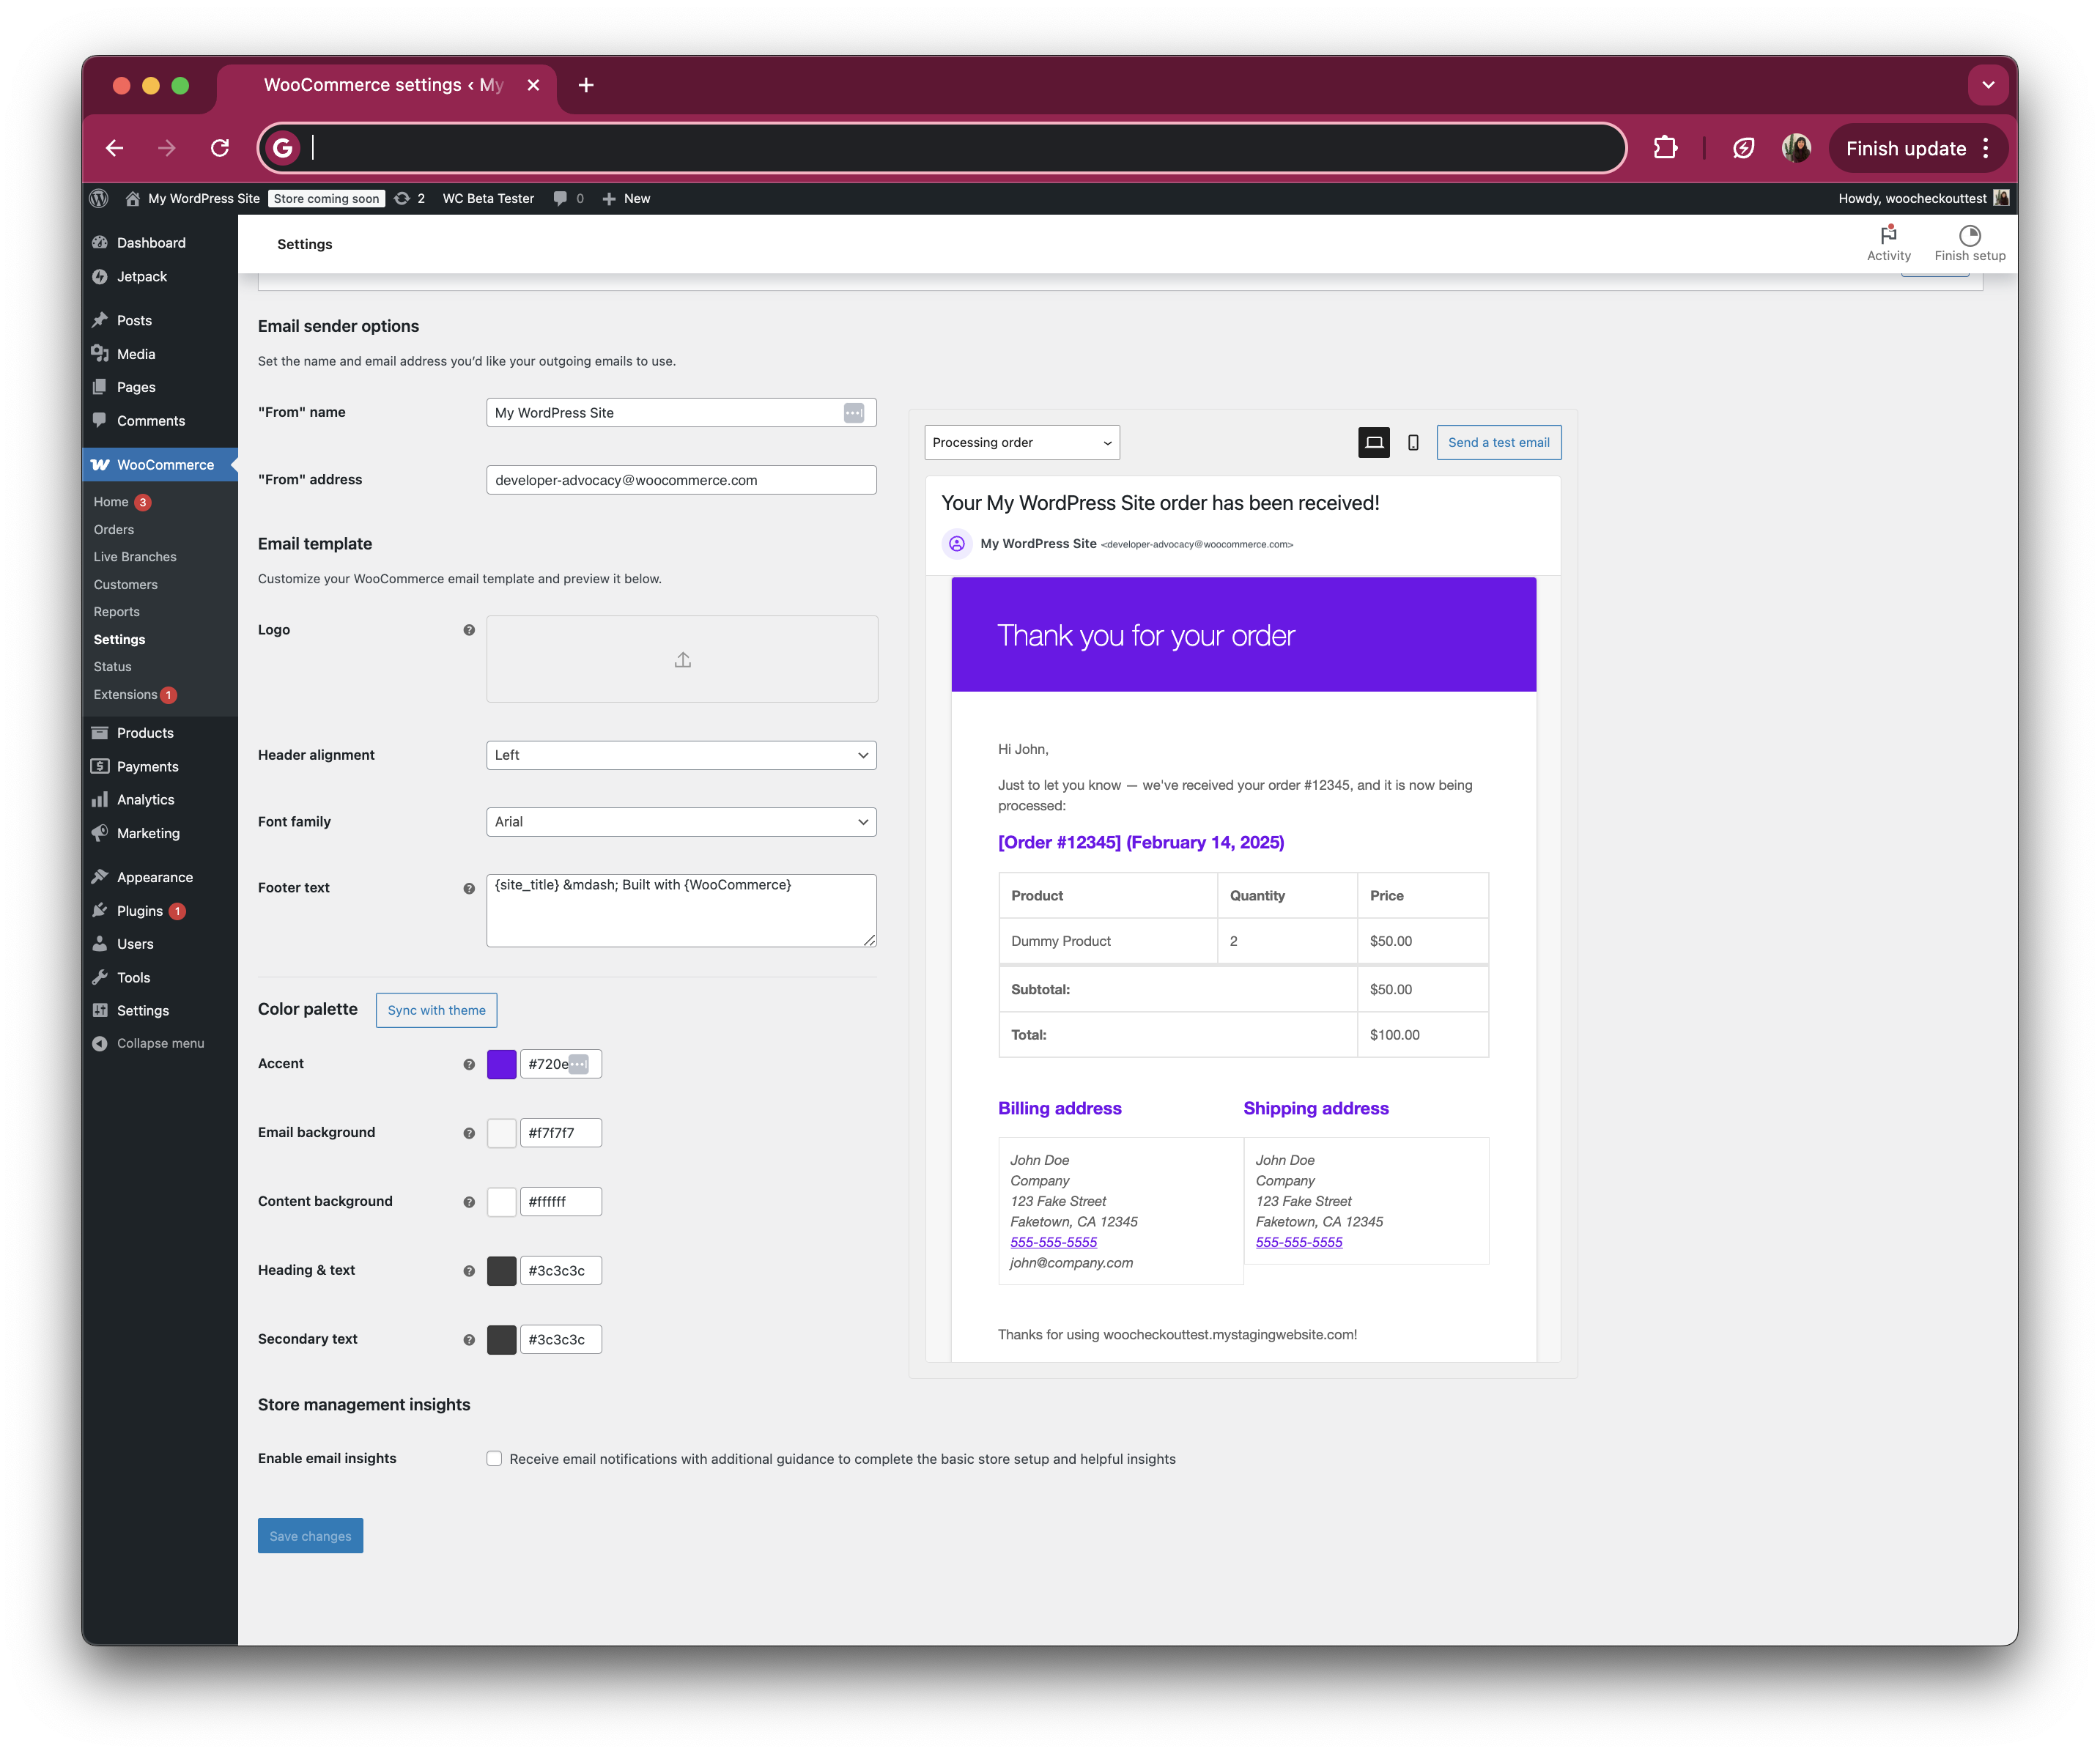This screenshot has height=1754, width=2100.
Task: Click the "From" name field autofill icon
Action: 853,413
